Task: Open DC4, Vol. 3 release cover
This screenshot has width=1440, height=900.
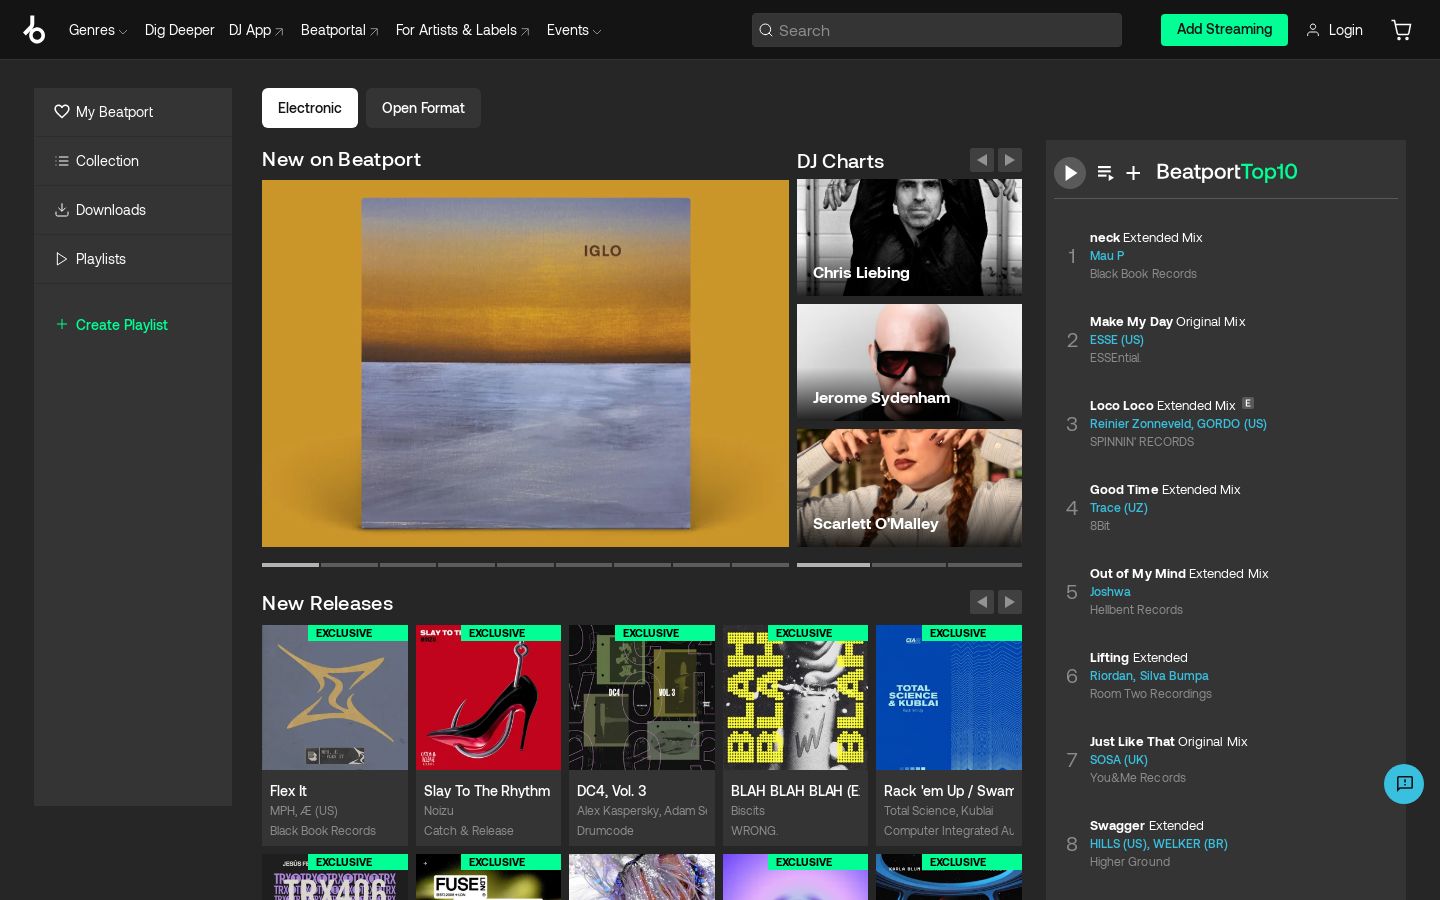Action: (x=642, y=698)
